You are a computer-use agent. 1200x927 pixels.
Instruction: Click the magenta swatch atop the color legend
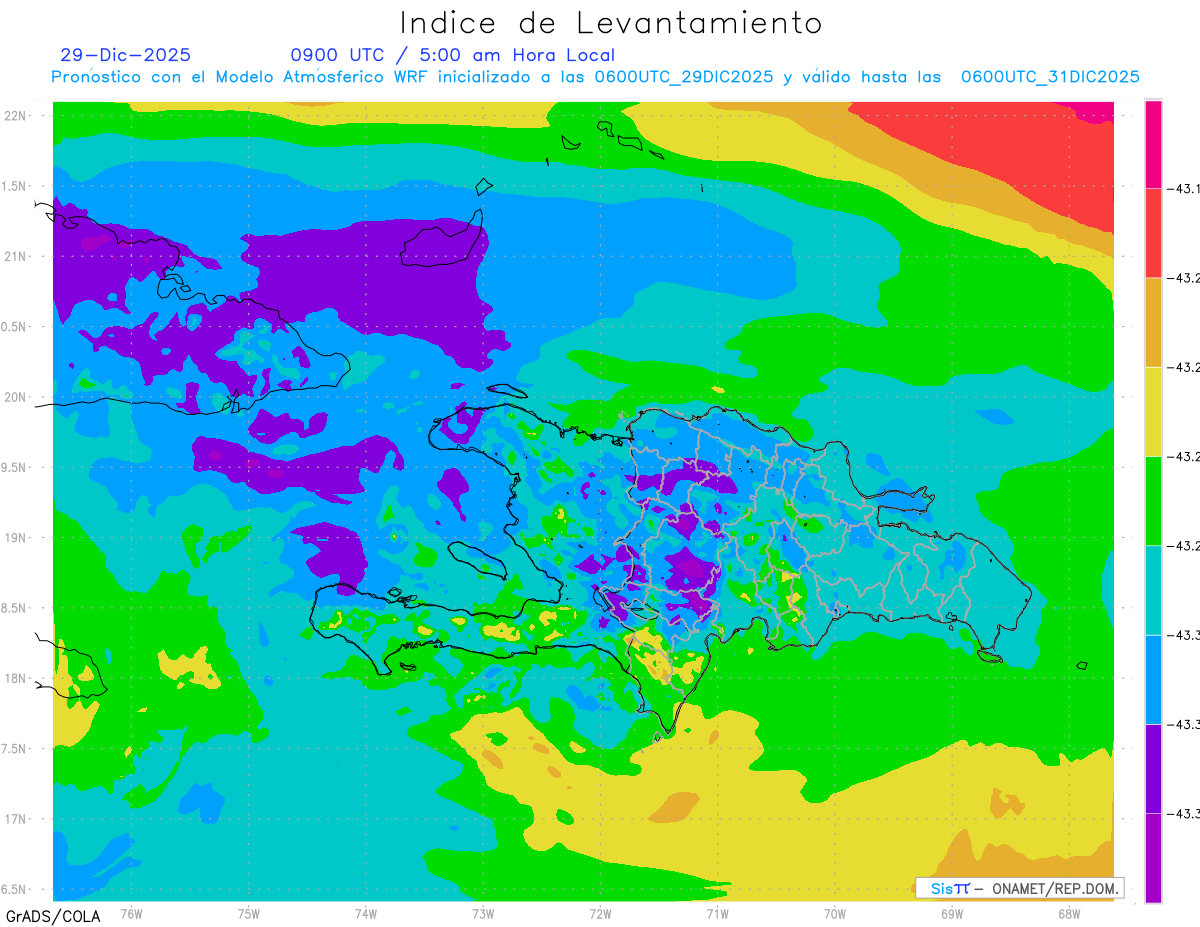tap(1153, 144)
